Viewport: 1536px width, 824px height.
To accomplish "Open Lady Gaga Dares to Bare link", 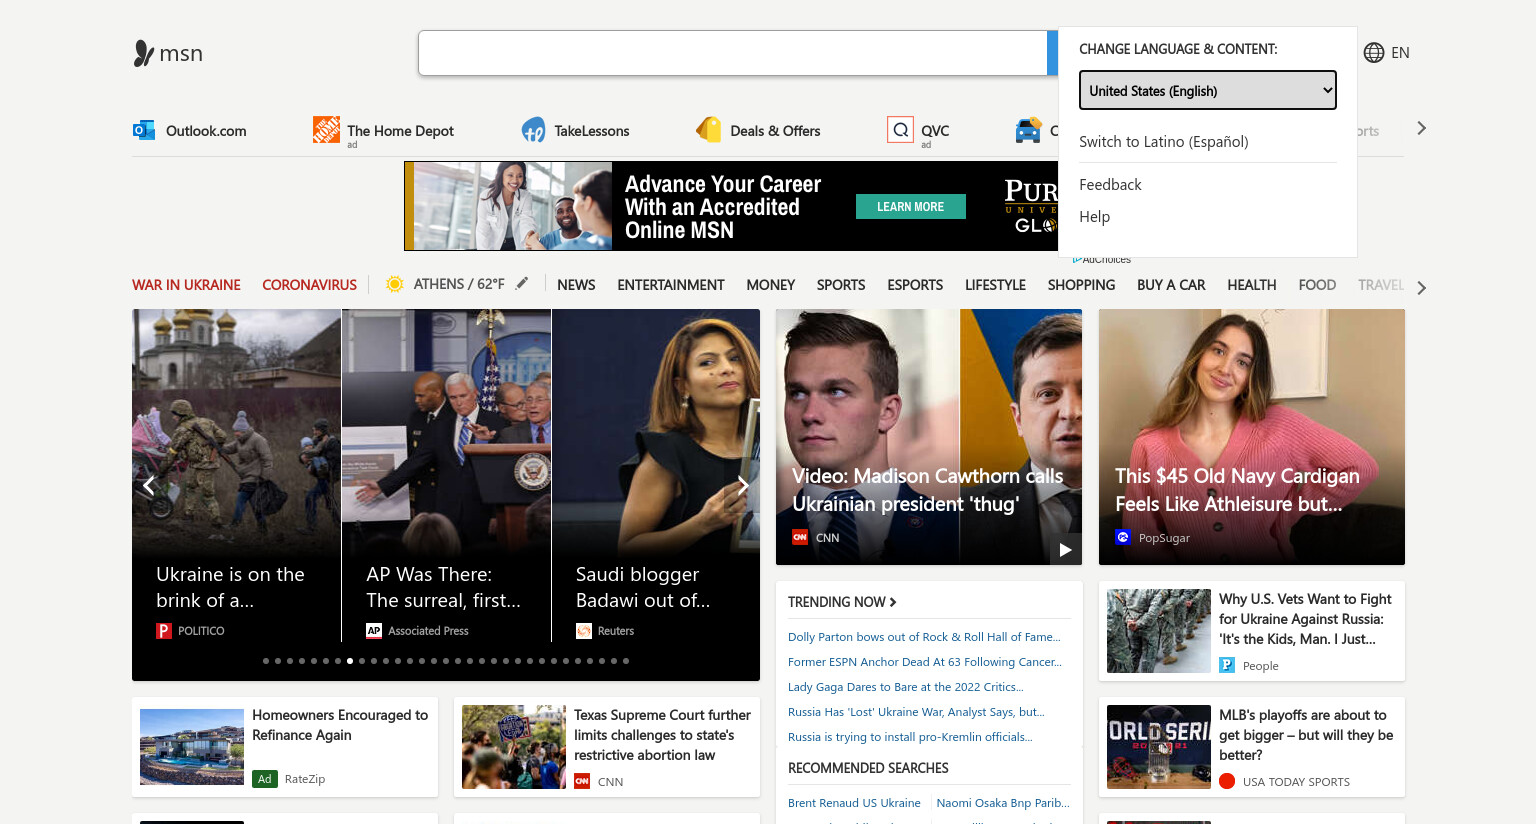I will [x=906, y=687].
